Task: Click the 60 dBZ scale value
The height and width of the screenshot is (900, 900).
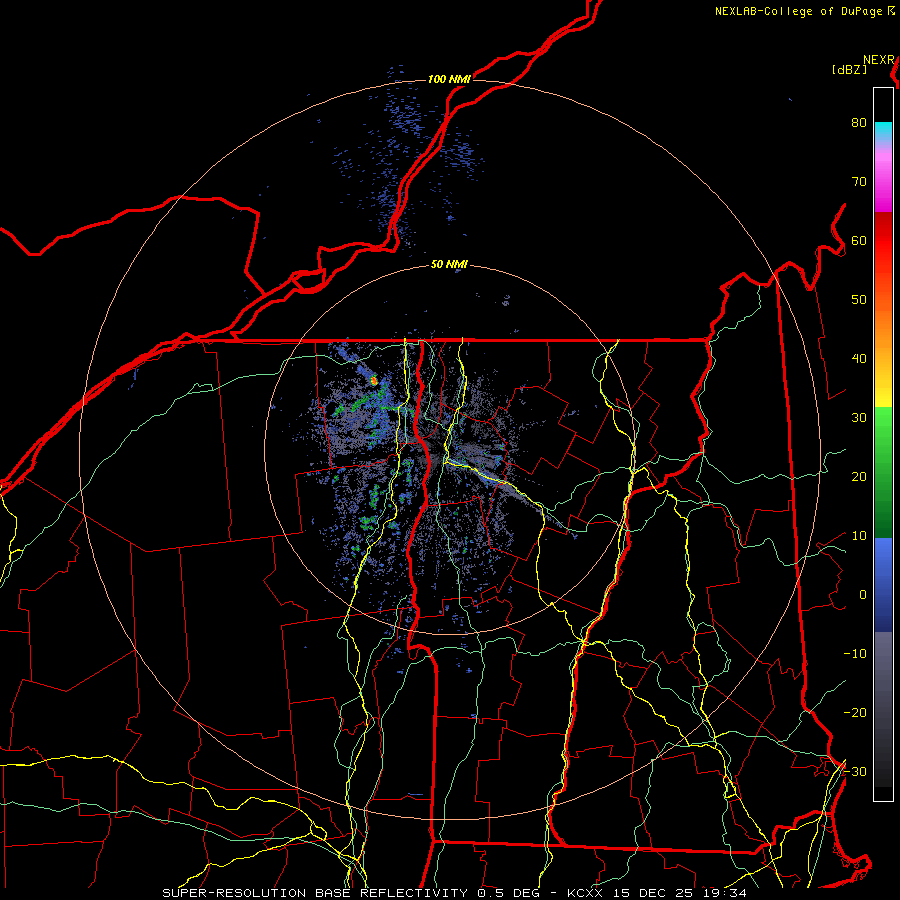Action: click(859, 240)
